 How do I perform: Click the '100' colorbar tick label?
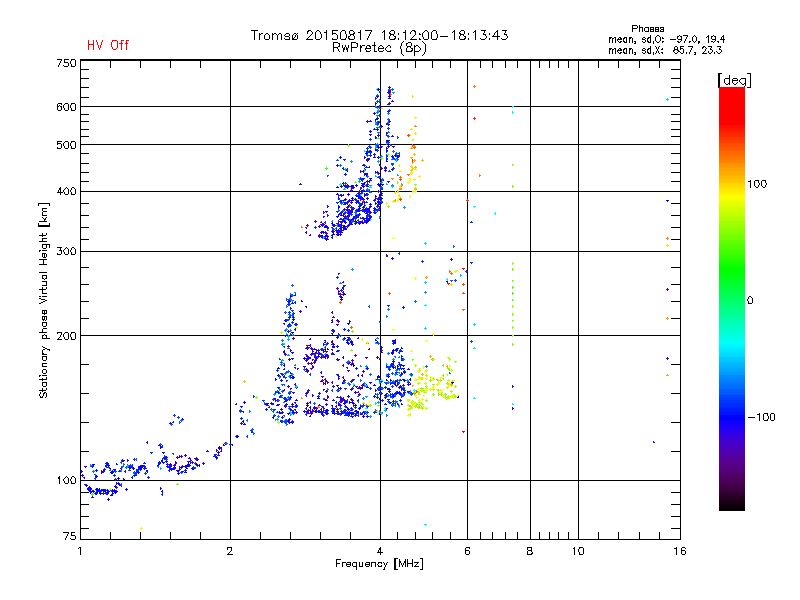coord(757,184)
